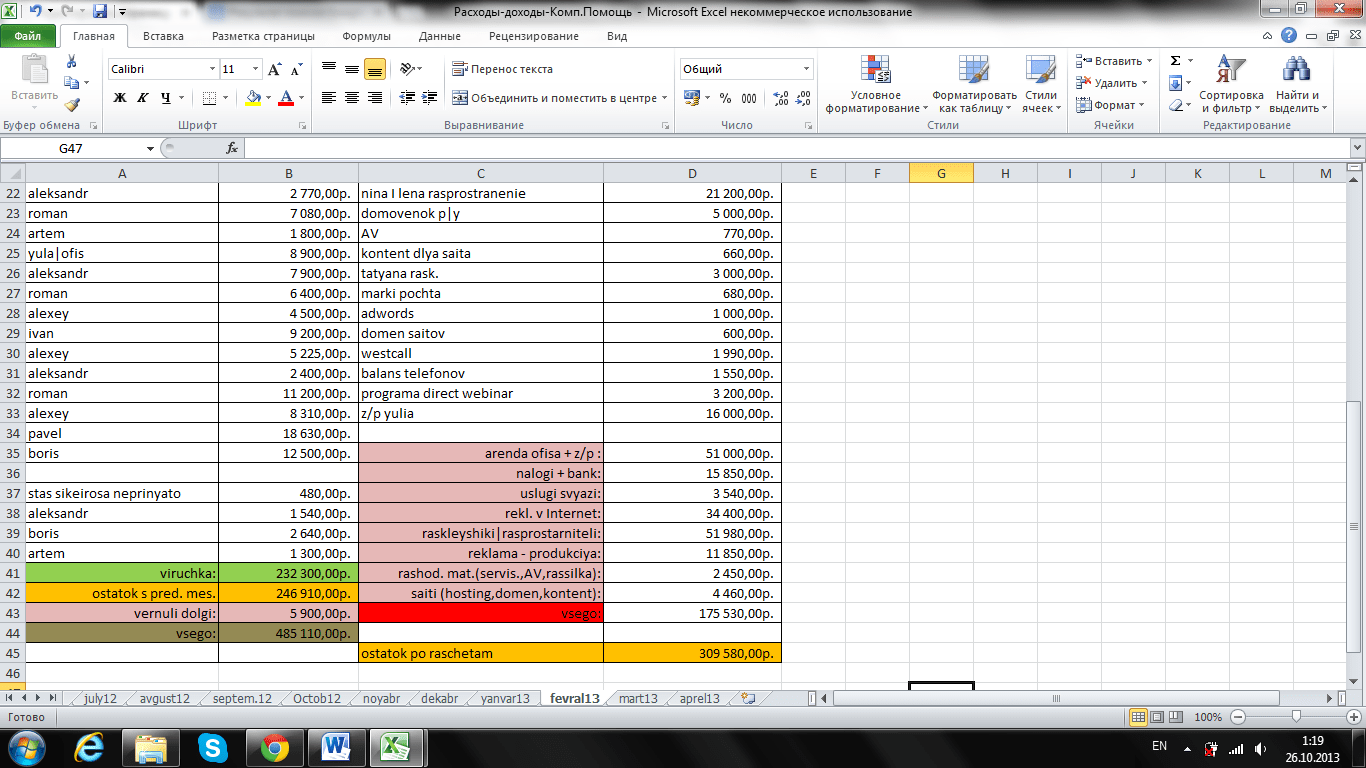The image size is (1366, 768).
Task: Open the mart13 sheet tab
Action: click(x=638, y=698)
